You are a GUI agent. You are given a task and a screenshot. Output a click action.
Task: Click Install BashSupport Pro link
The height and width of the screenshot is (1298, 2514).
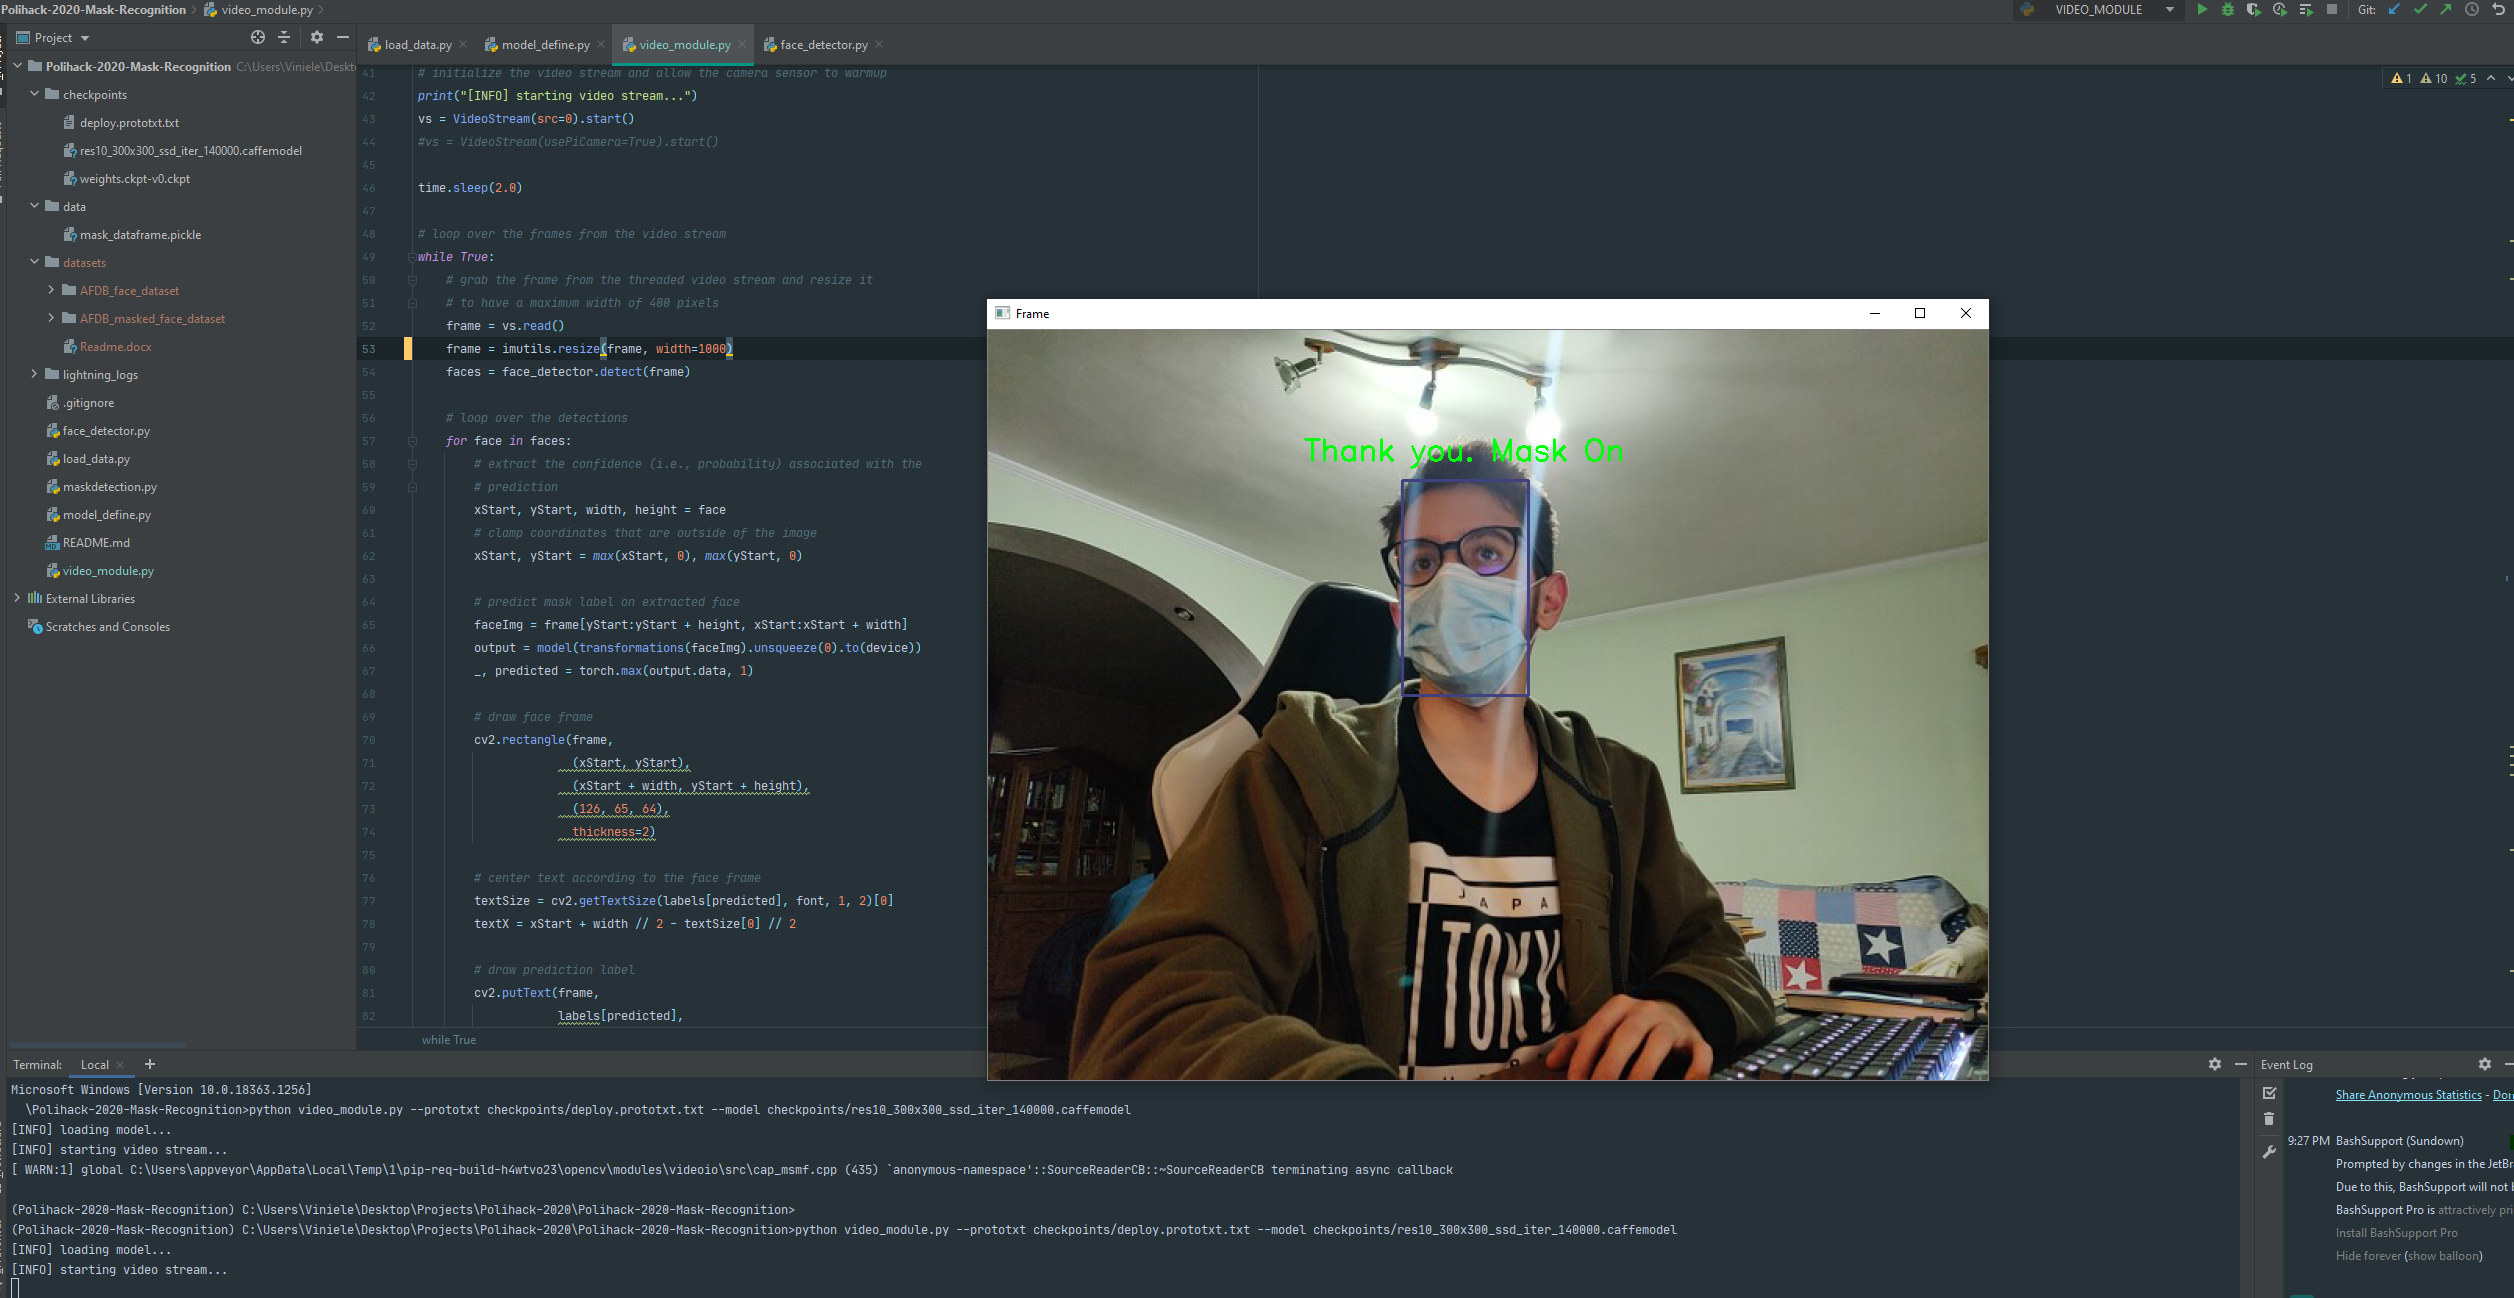tap(2396, 1233)
